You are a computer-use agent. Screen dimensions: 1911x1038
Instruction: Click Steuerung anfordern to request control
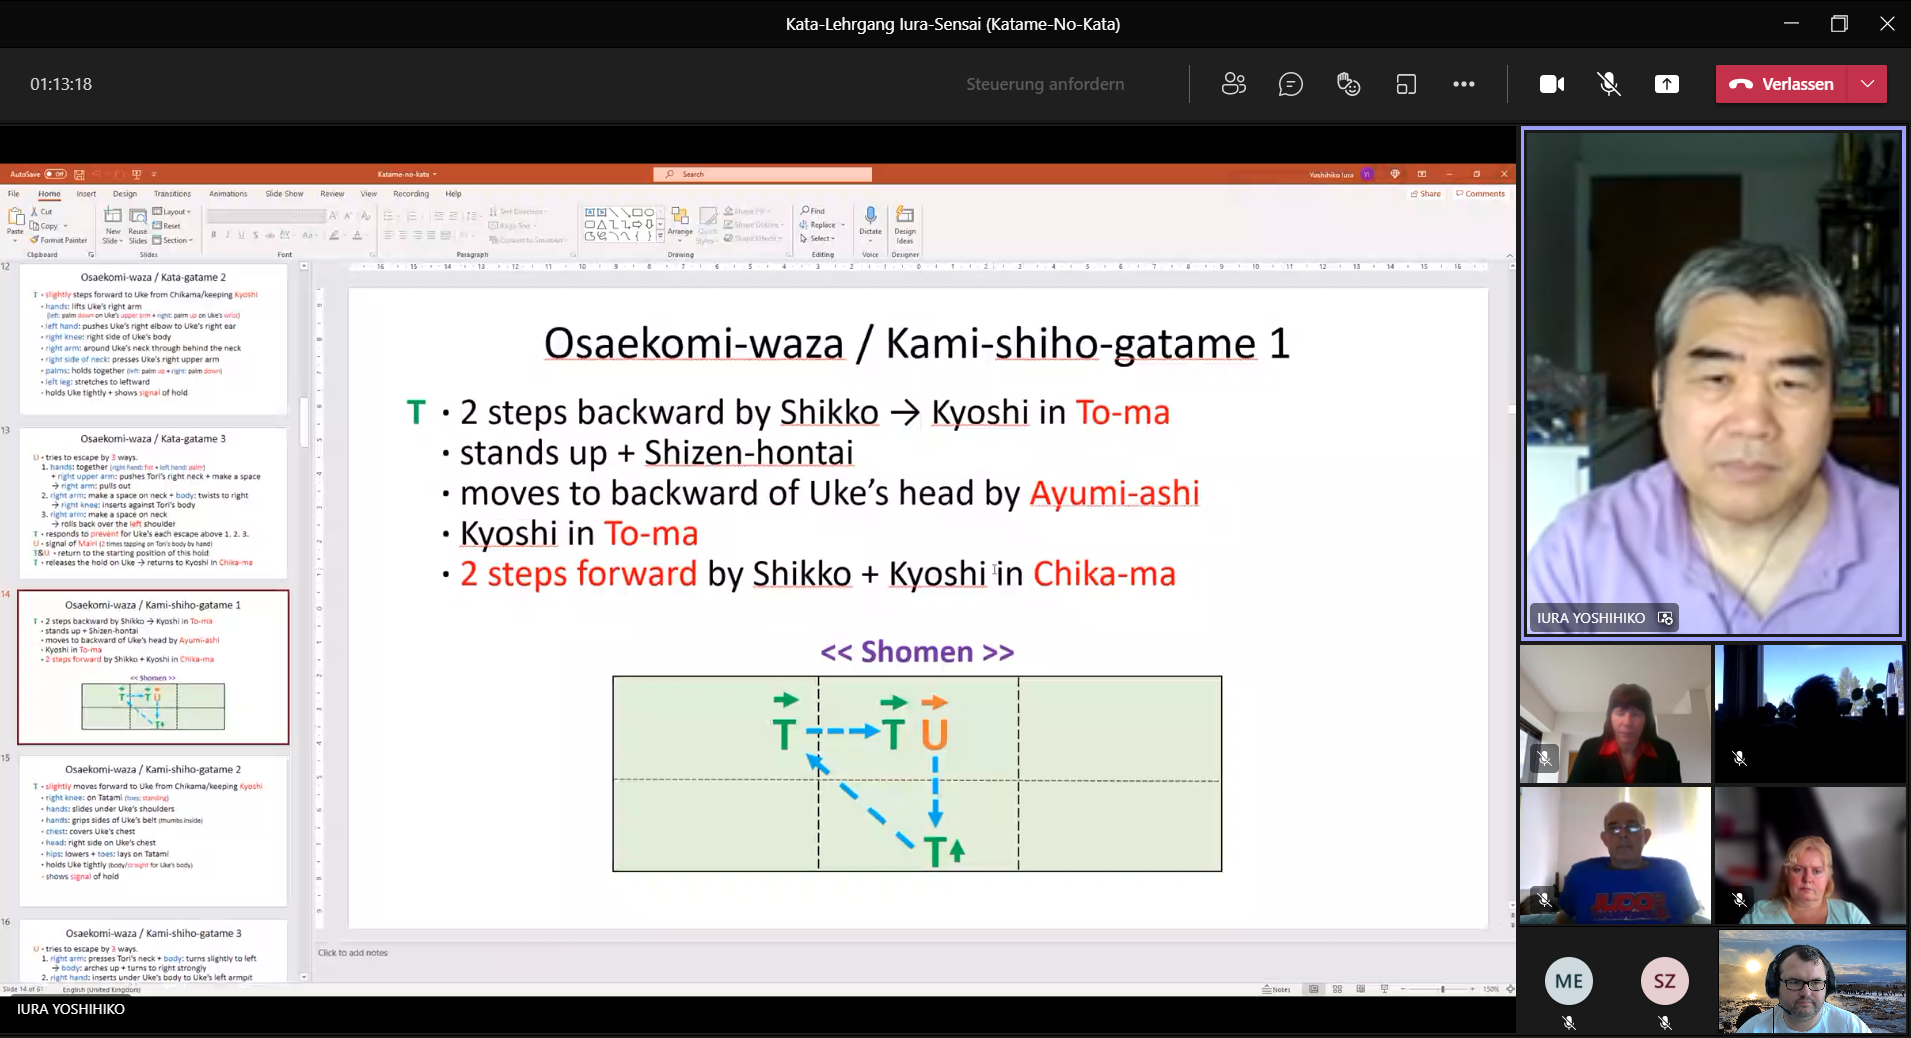click(1044, 85)
